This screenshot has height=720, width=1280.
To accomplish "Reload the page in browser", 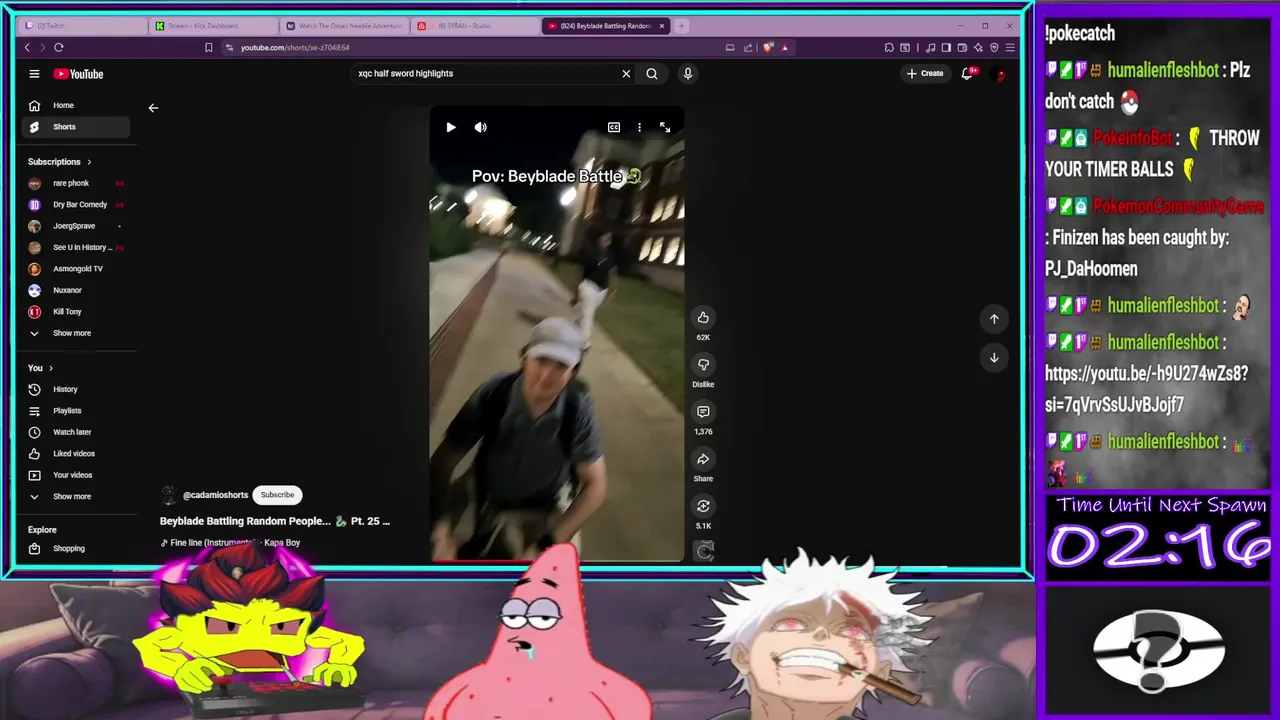I will click(x=59, y=47).
